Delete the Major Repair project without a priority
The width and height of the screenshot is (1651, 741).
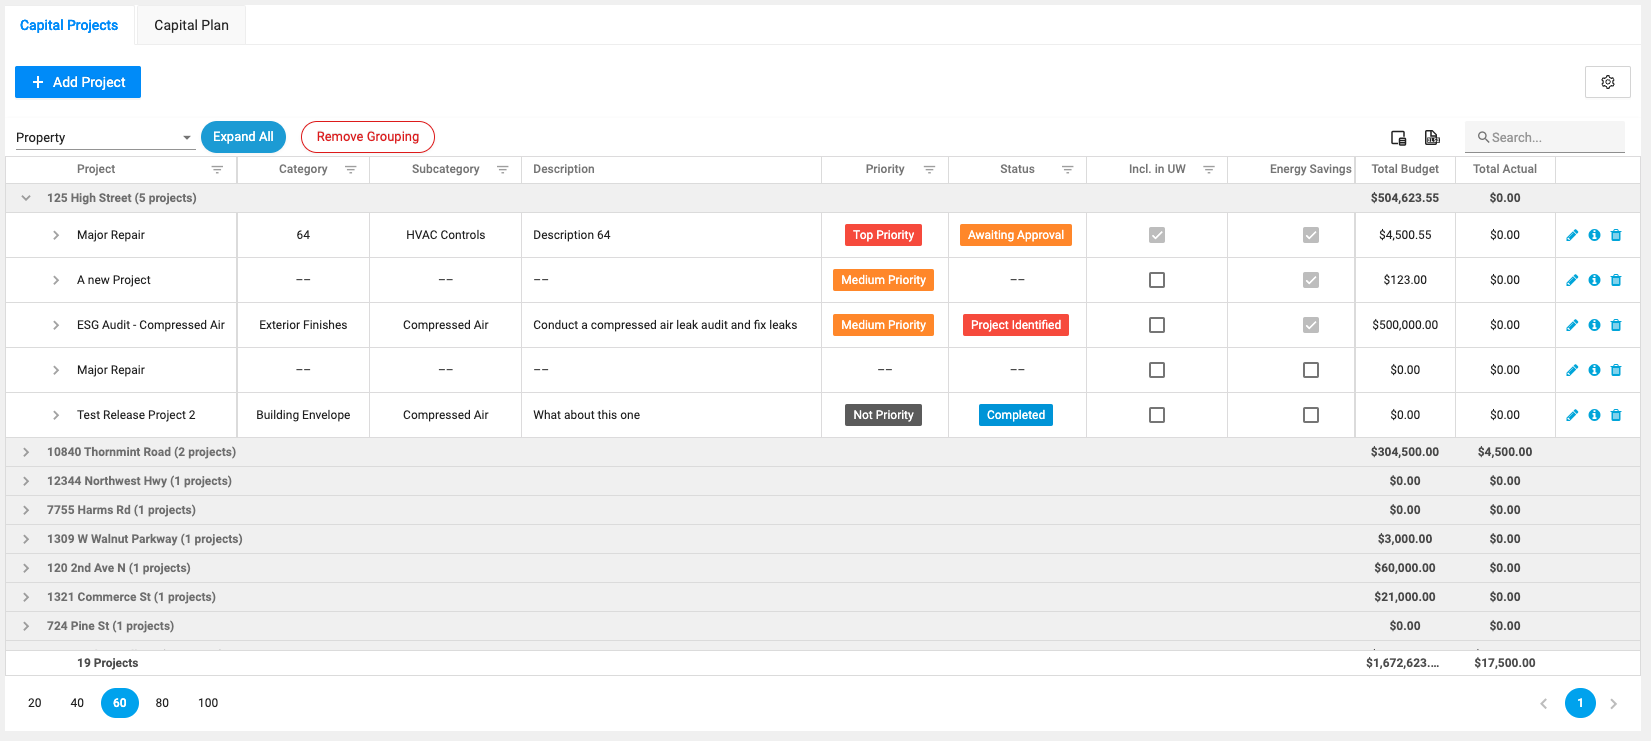[x=1616, y=370]
